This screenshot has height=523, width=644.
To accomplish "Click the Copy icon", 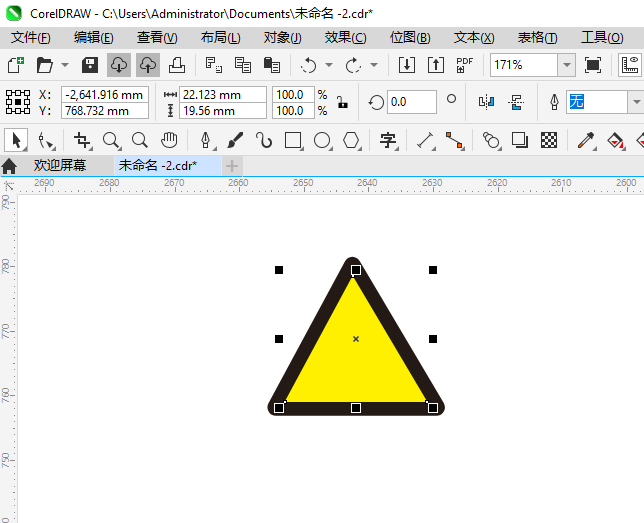I will click(243, 65).
